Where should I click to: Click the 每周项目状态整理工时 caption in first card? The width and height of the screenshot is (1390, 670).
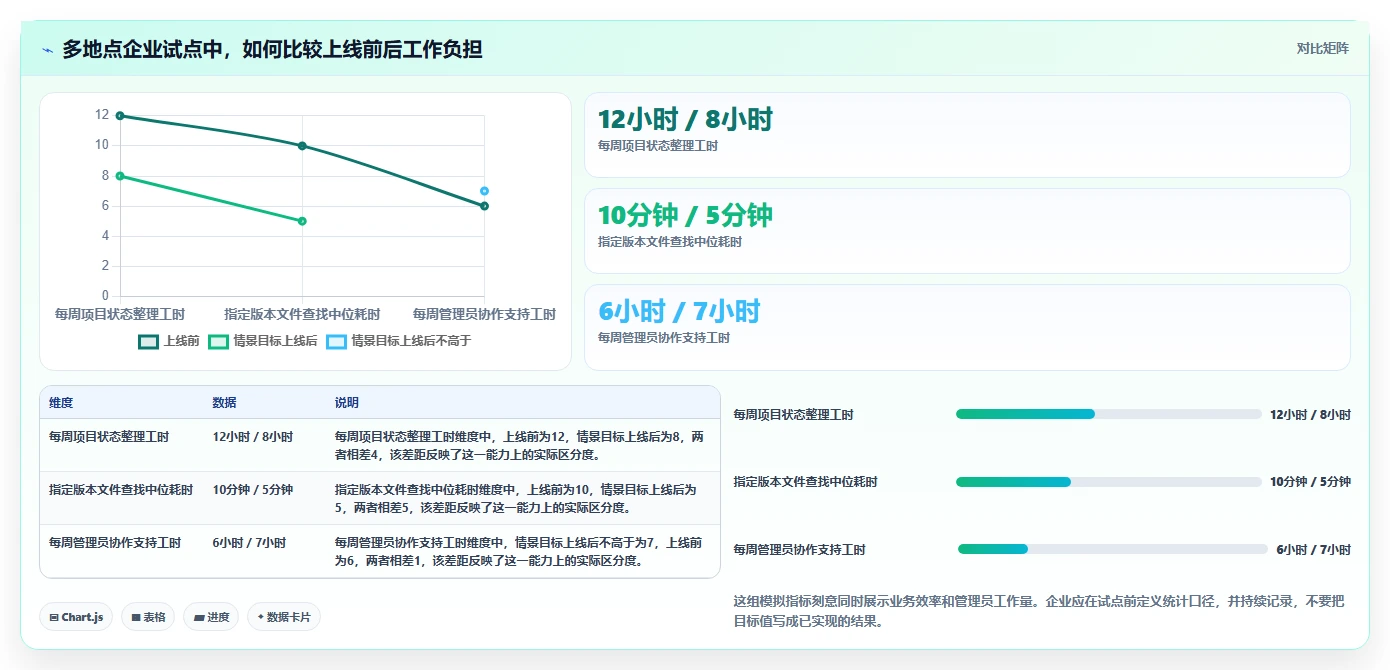(658, 146)
